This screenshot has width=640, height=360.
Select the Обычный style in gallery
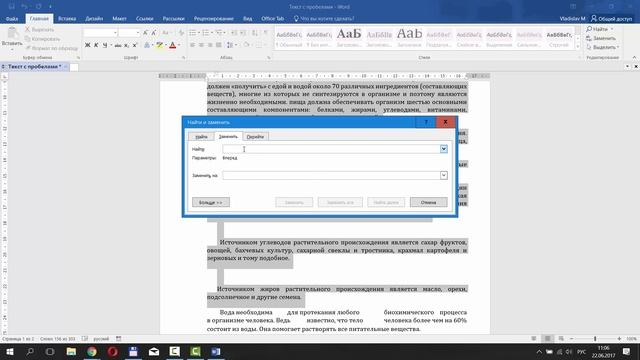pos(289,39)
